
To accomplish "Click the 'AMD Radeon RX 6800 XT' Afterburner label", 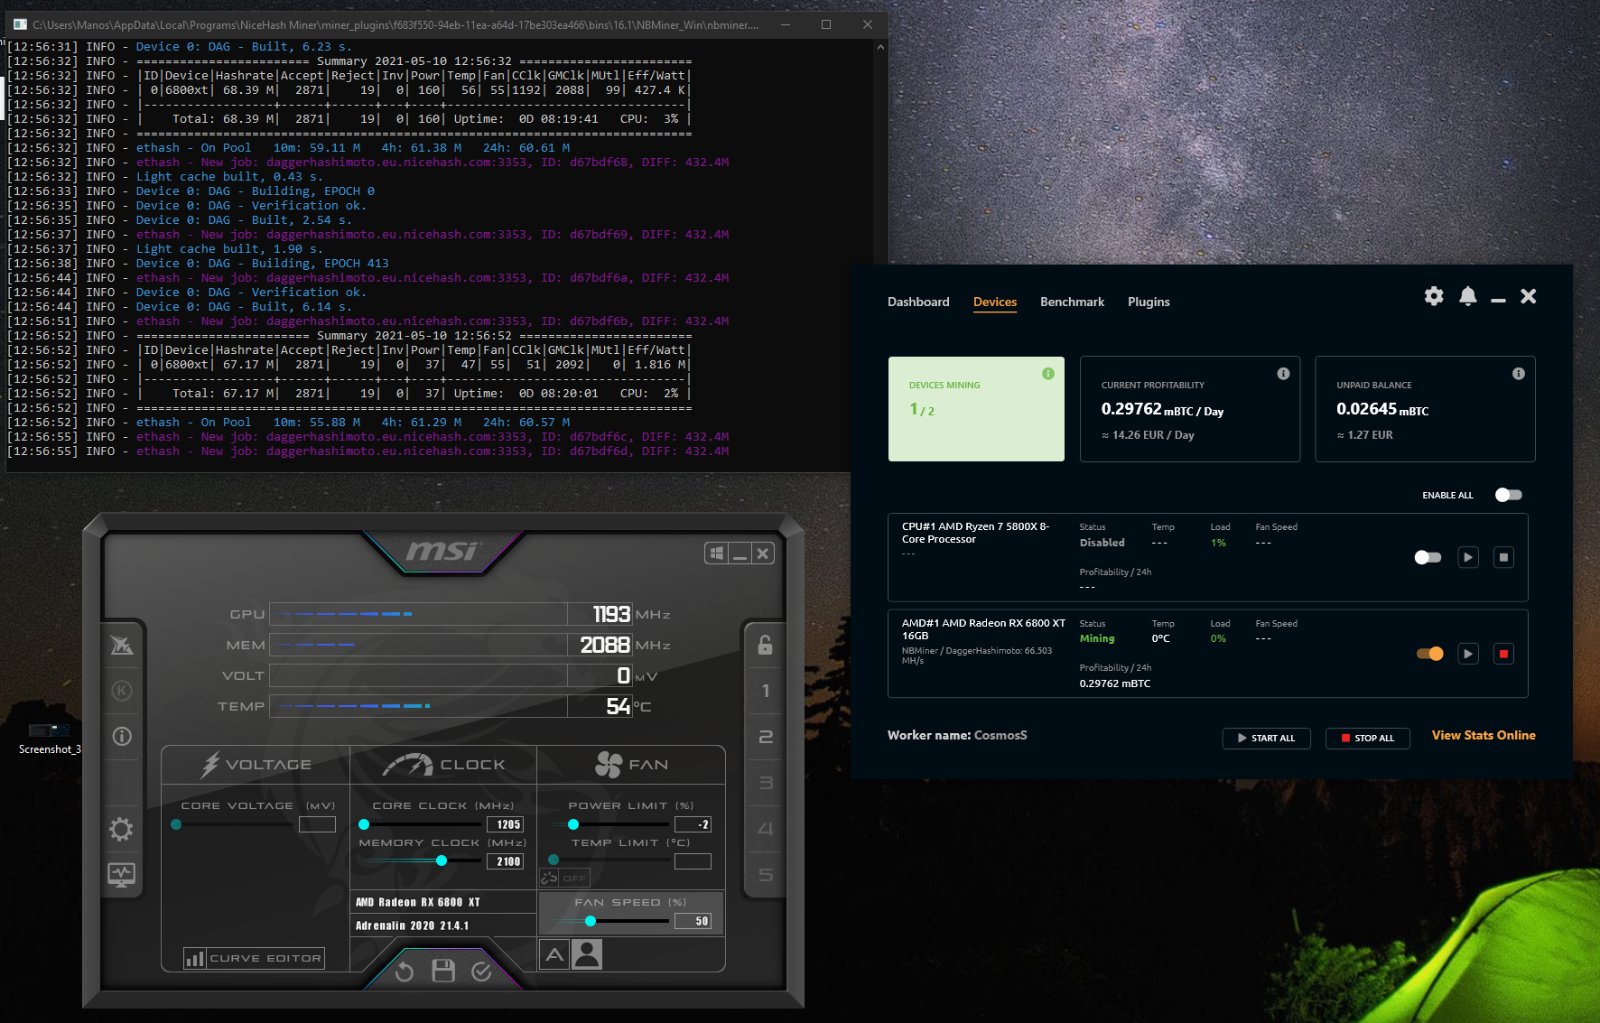I will [418, 902].
